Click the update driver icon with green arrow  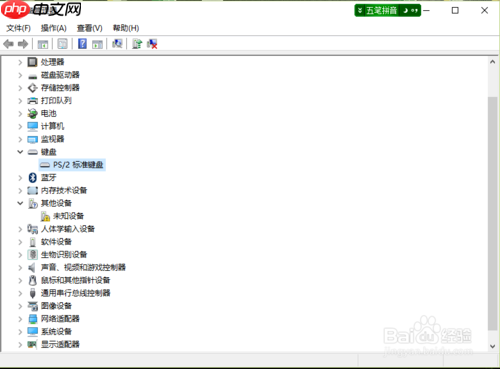coord(137,44)
